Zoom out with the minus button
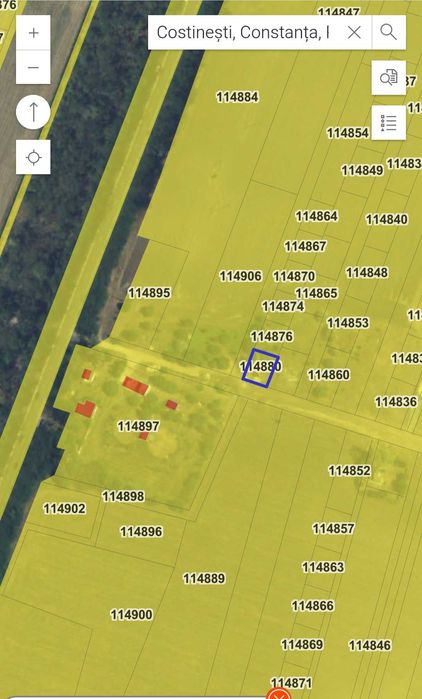The height and width of the screenshot is (699, 422). (33, 67)
